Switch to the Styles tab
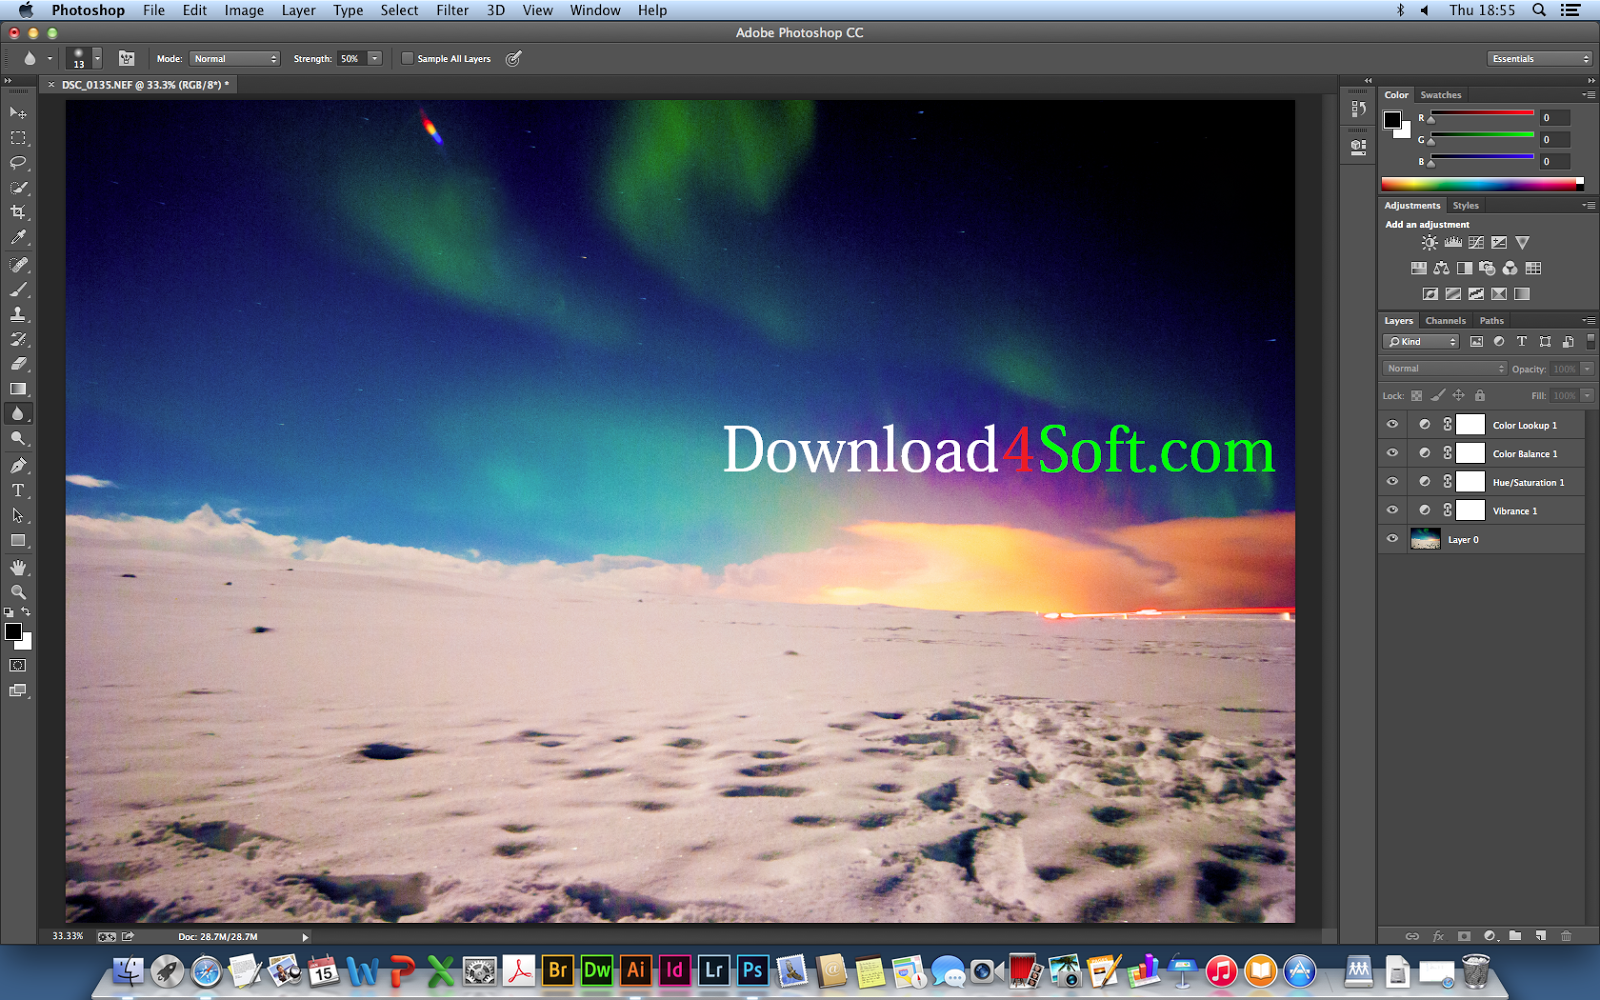The width and height of the screenshot is (1600, 1000). click(x=1465, y=206)
